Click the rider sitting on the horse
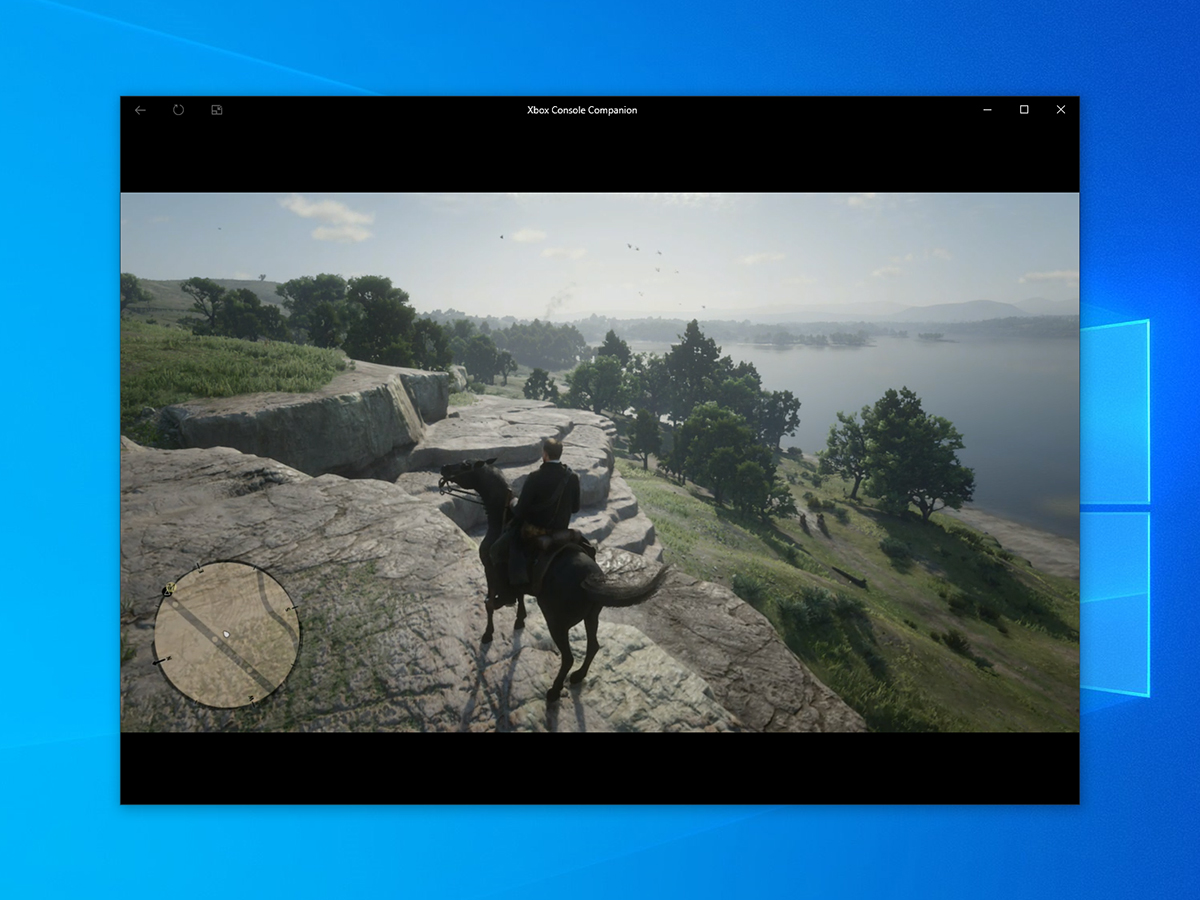The image size is (1200, 900). pyautogui.click(x=549, y=495)
